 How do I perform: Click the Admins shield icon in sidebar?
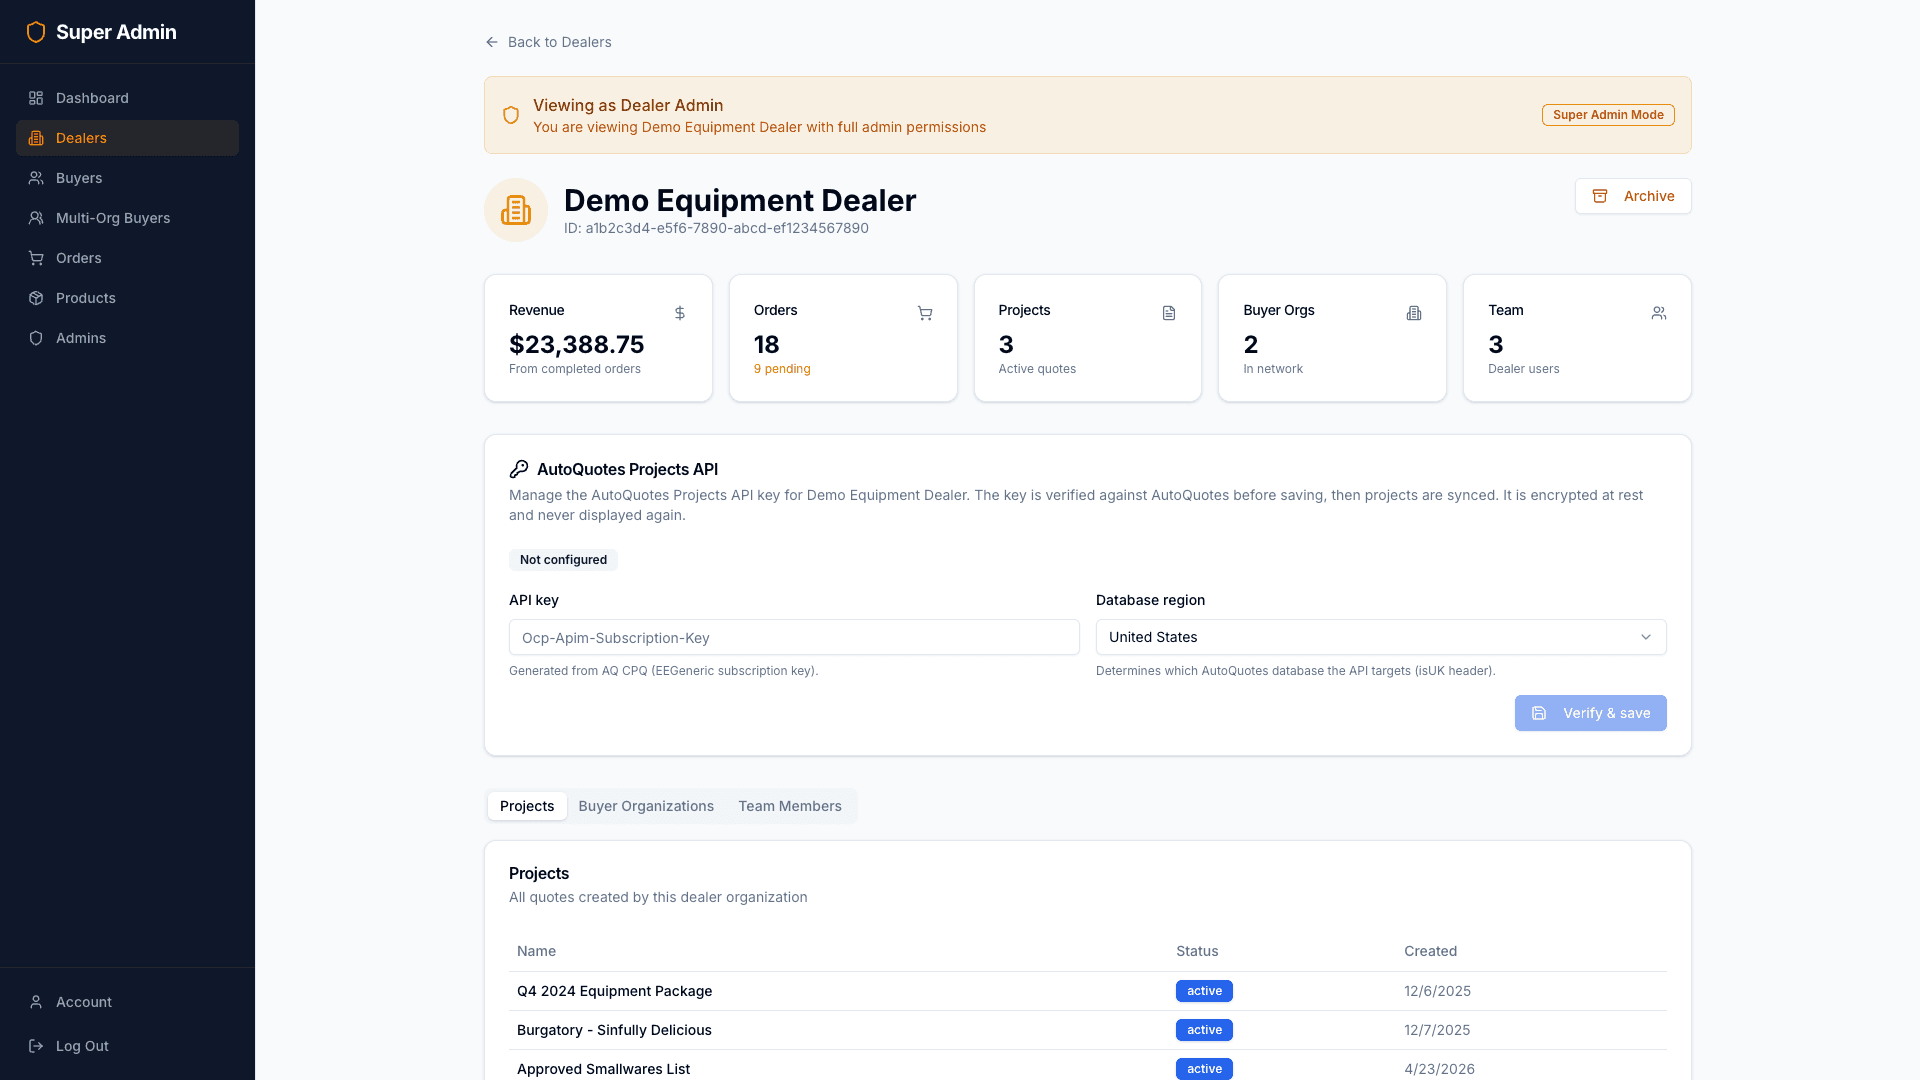pos(36,338)
